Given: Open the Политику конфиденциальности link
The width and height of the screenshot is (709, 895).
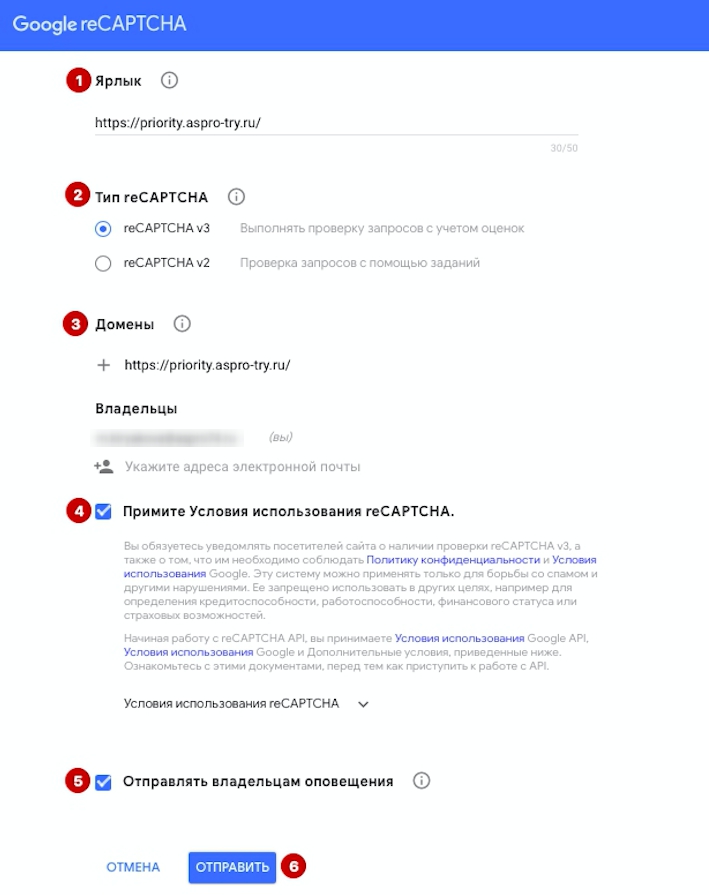Looking at the screenshot, I should (453, 560).
